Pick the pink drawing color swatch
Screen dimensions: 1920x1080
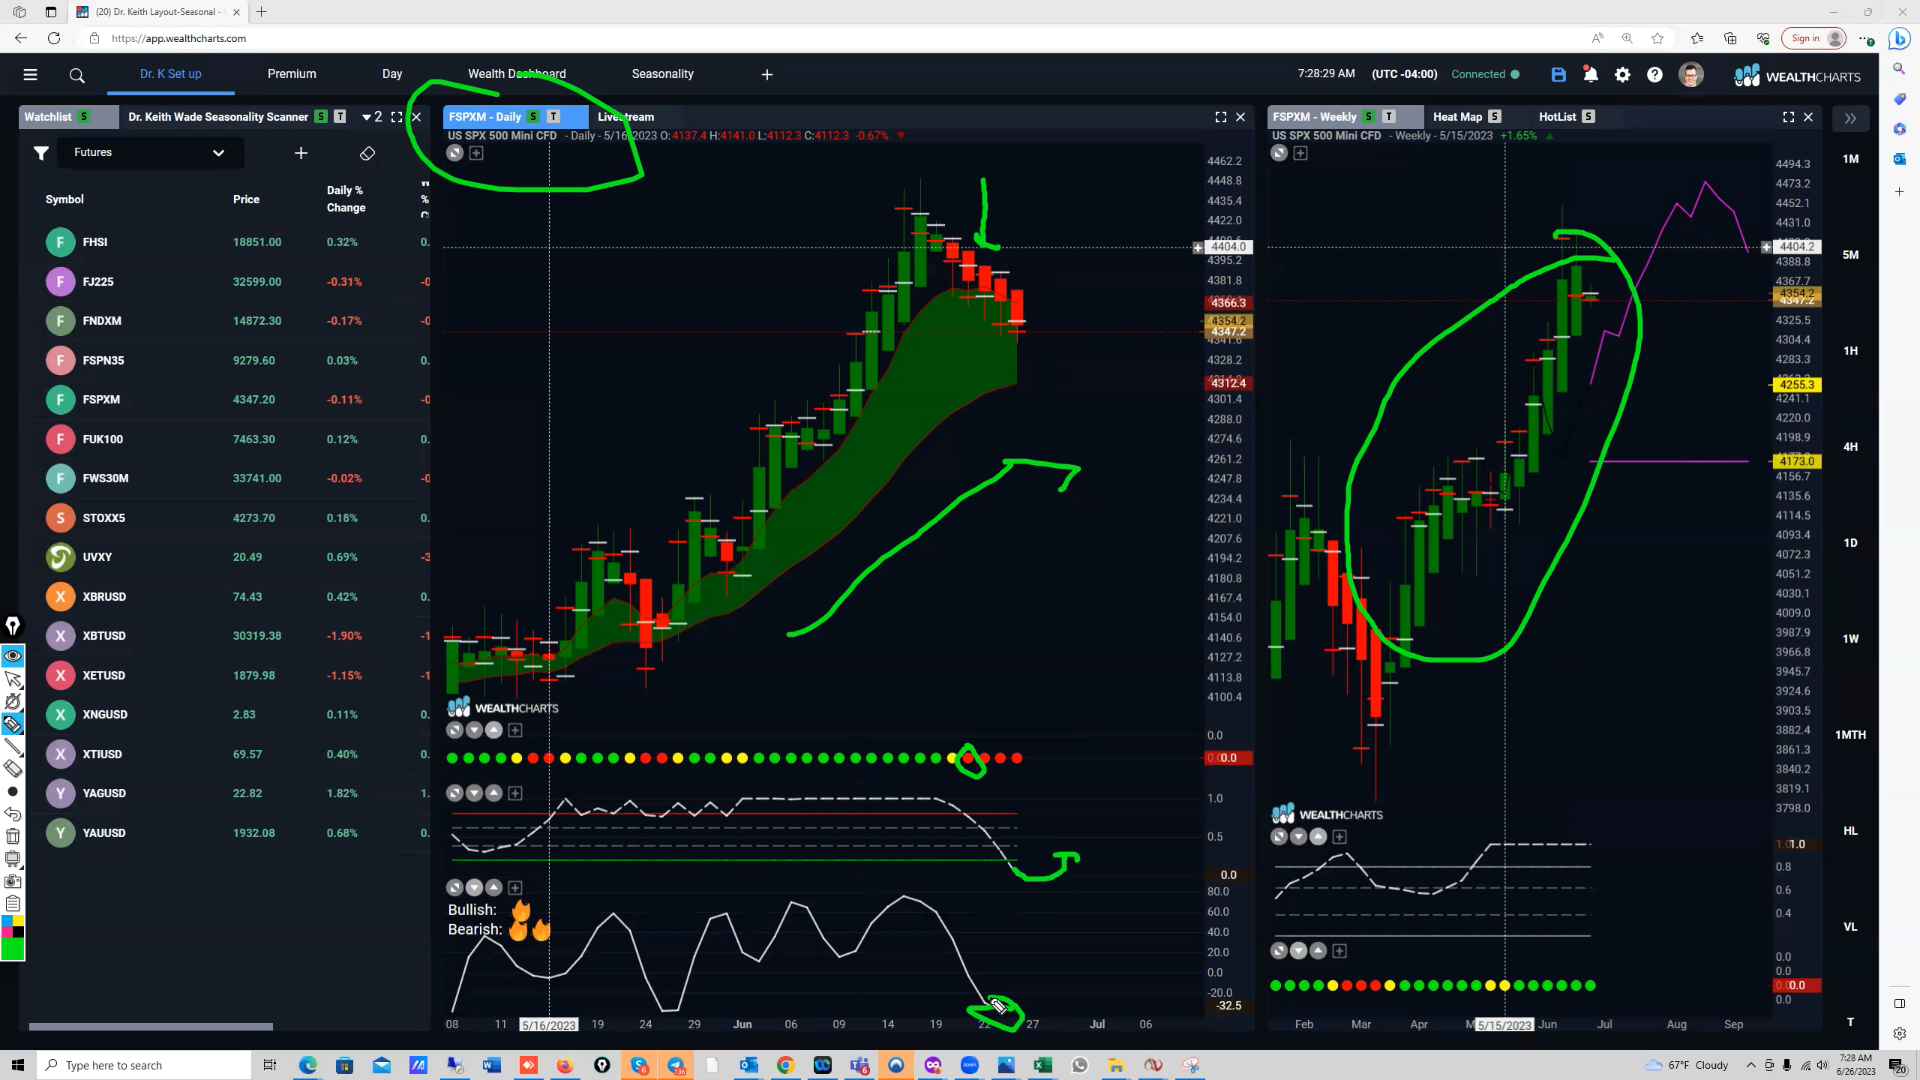click(7, 932)
